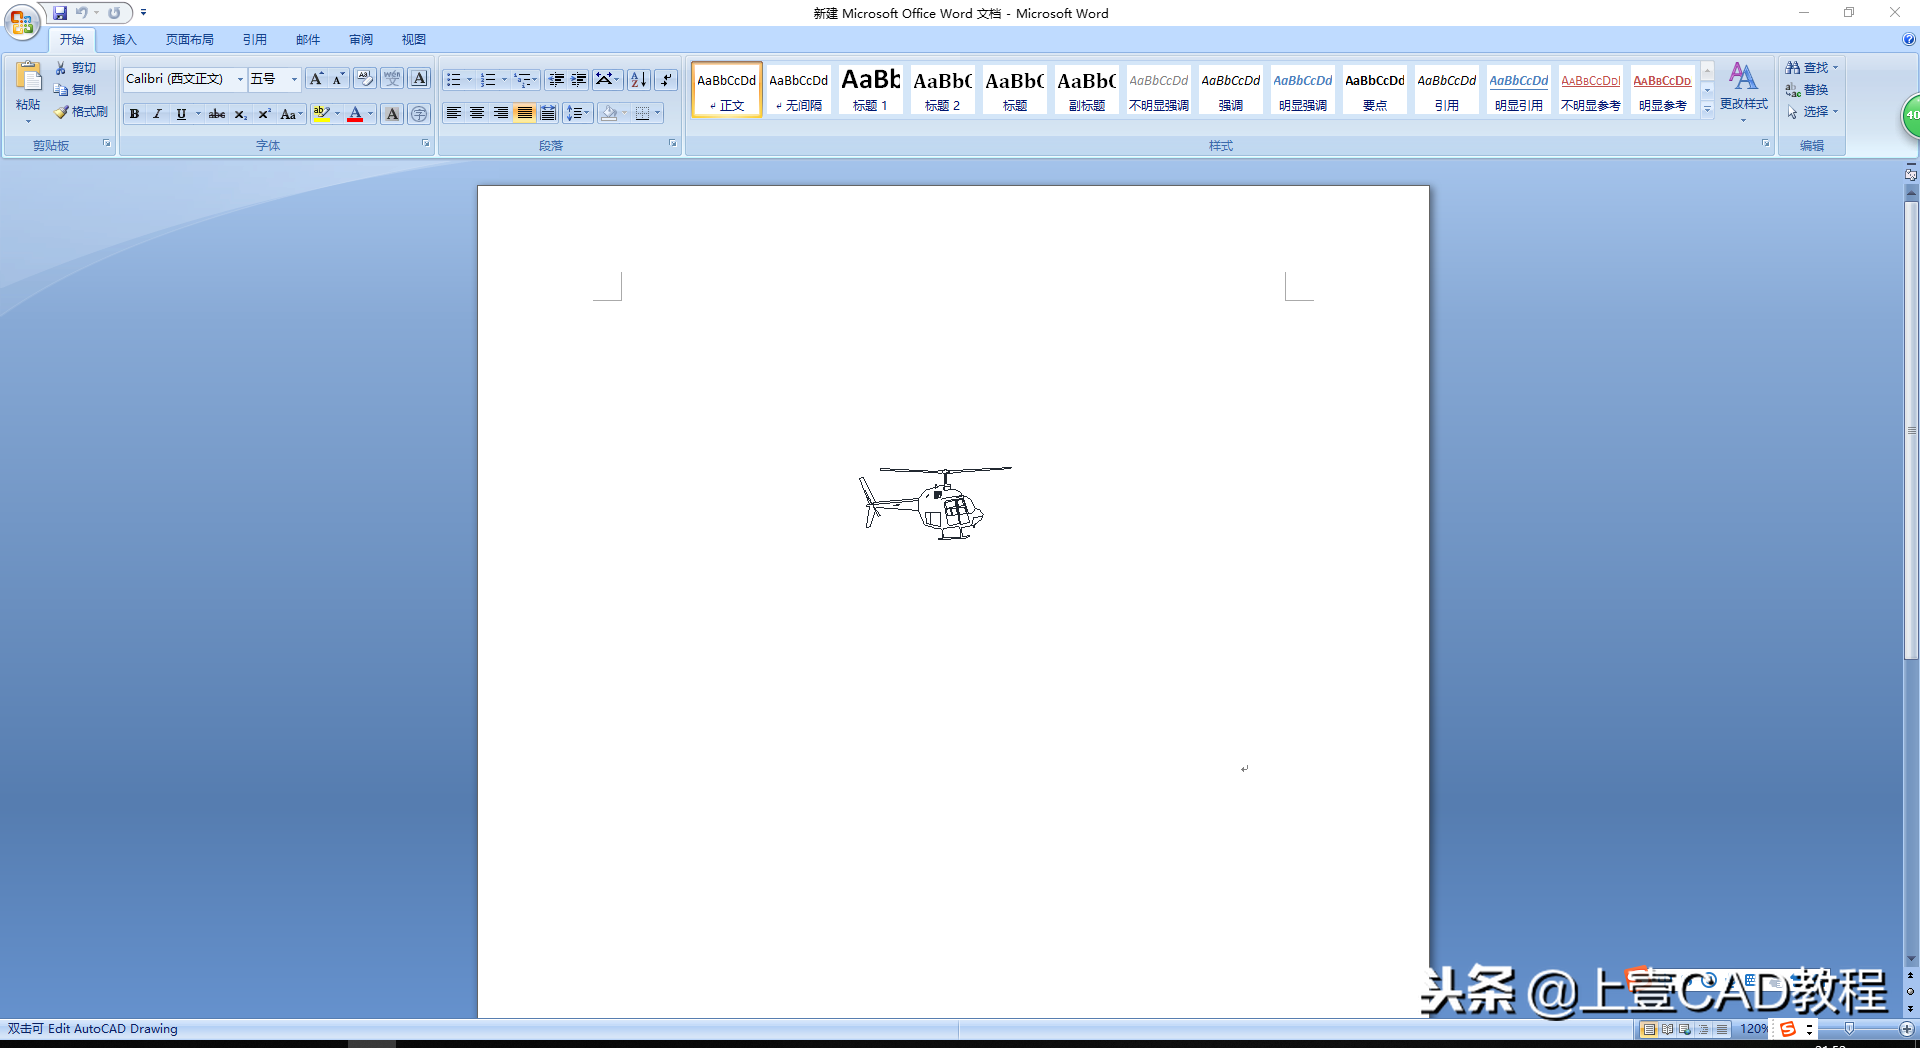This screenshot has height=1048, width=1920.
Task: Click the Office button
Action: (22, 21)
